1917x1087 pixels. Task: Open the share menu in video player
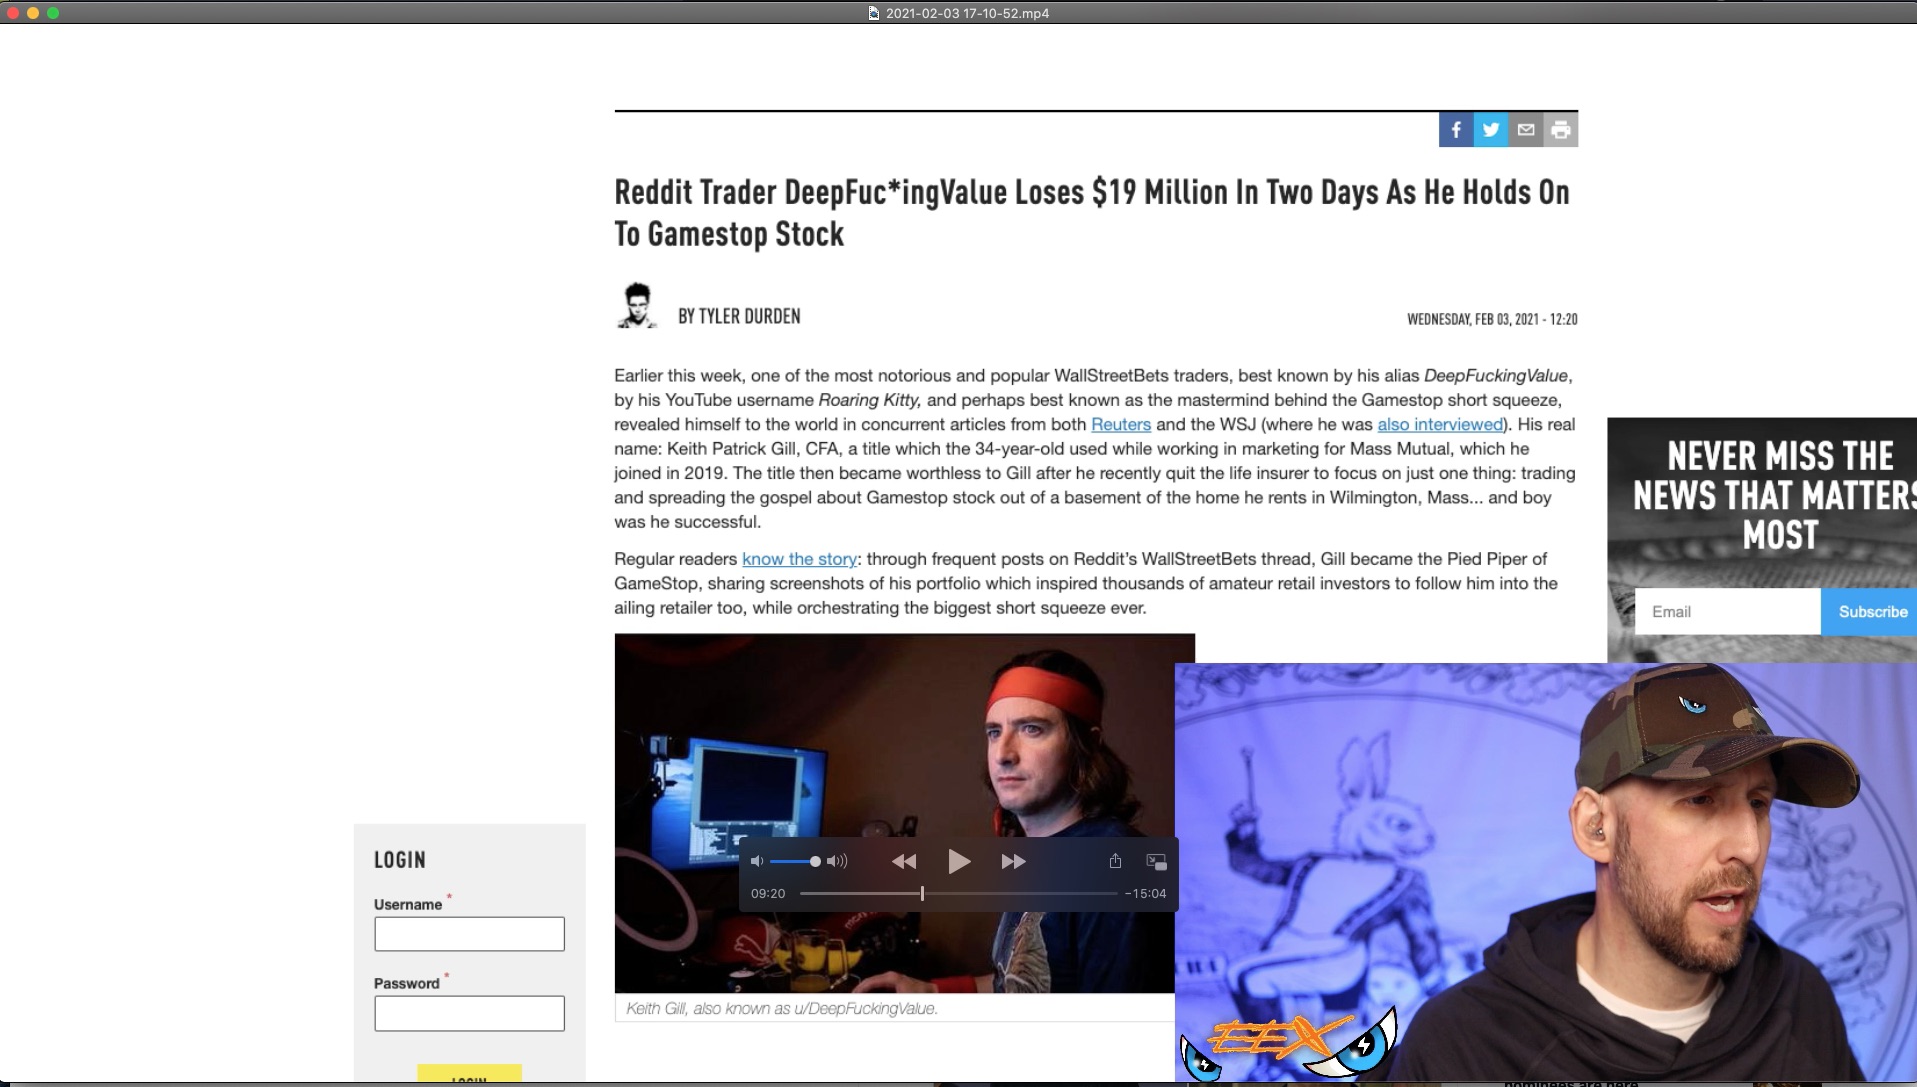tap(1115, 861)
